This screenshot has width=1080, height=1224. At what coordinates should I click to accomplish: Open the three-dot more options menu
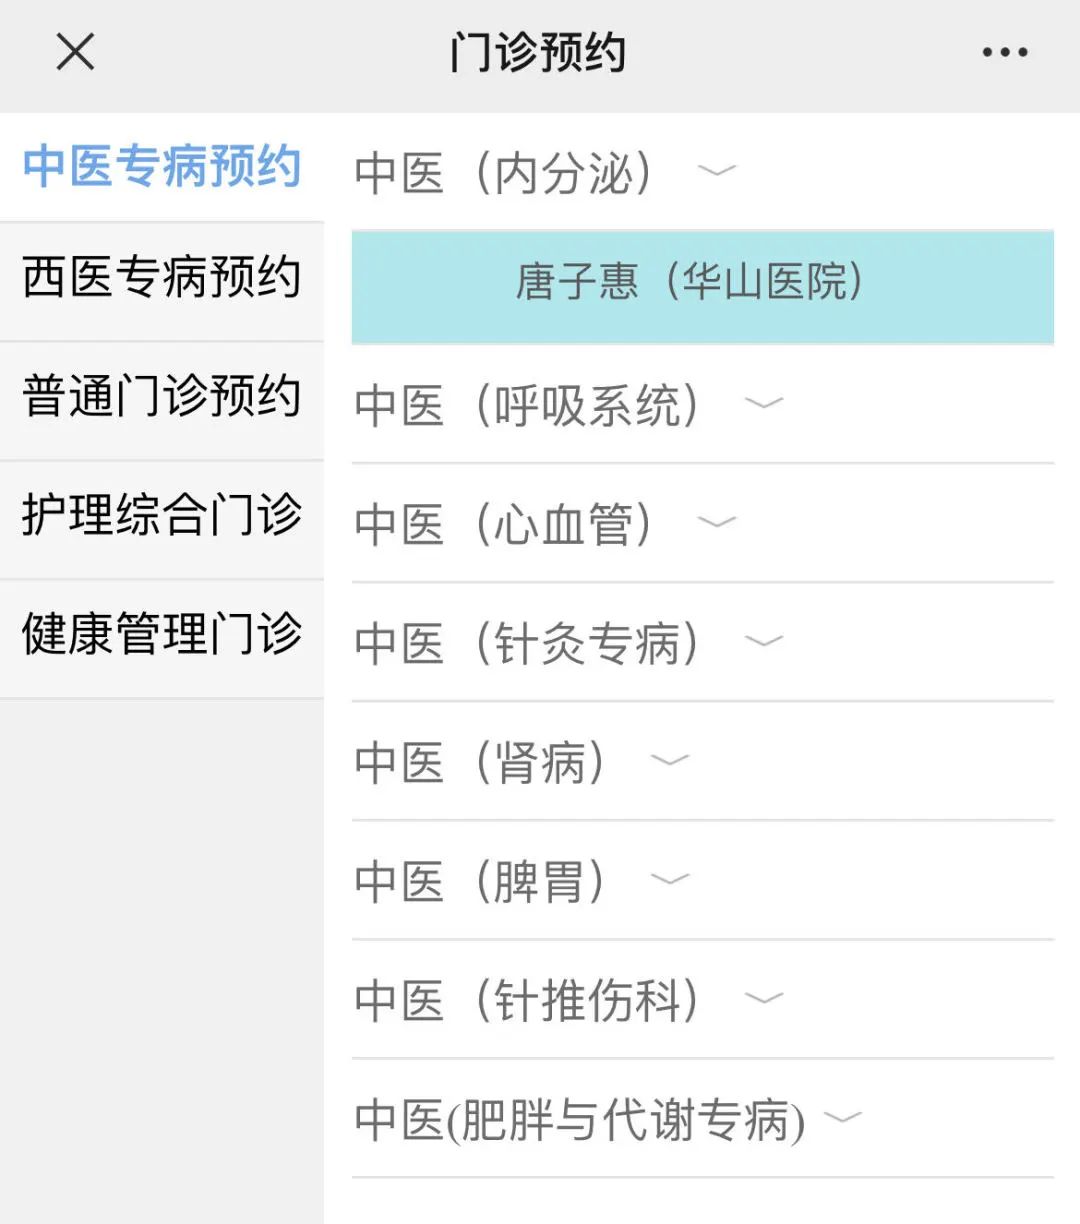[x=1004, y=52]
